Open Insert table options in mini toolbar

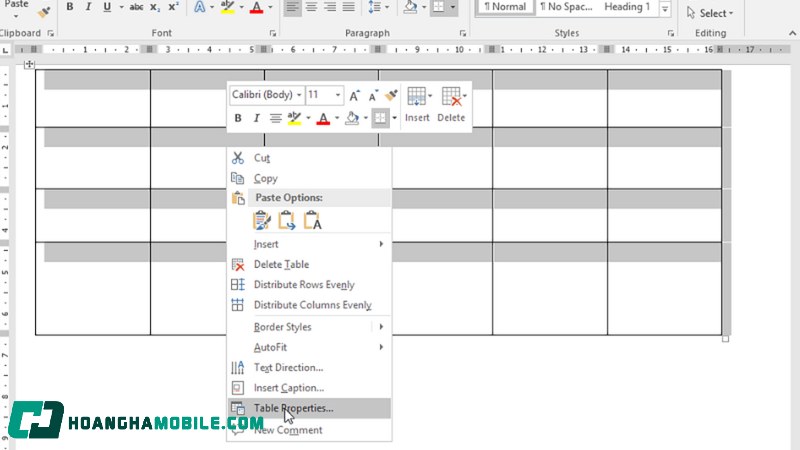[417, 105]
